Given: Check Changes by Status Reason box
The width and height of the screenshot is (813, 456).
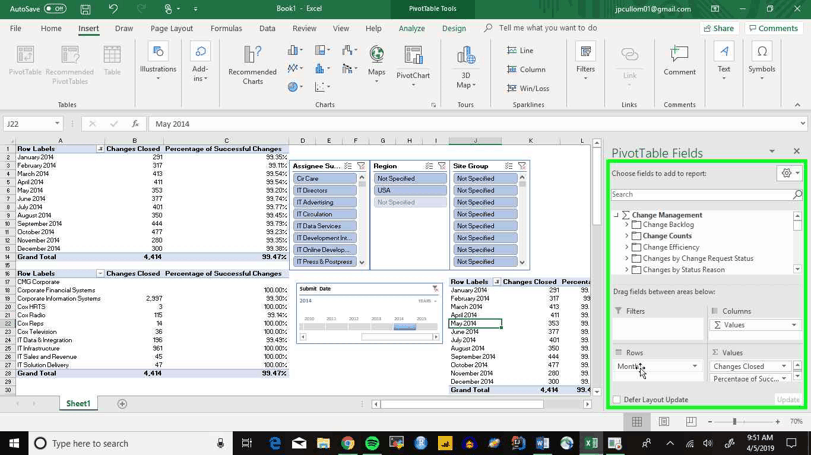Looking at the screenshot, I should 636,270.
